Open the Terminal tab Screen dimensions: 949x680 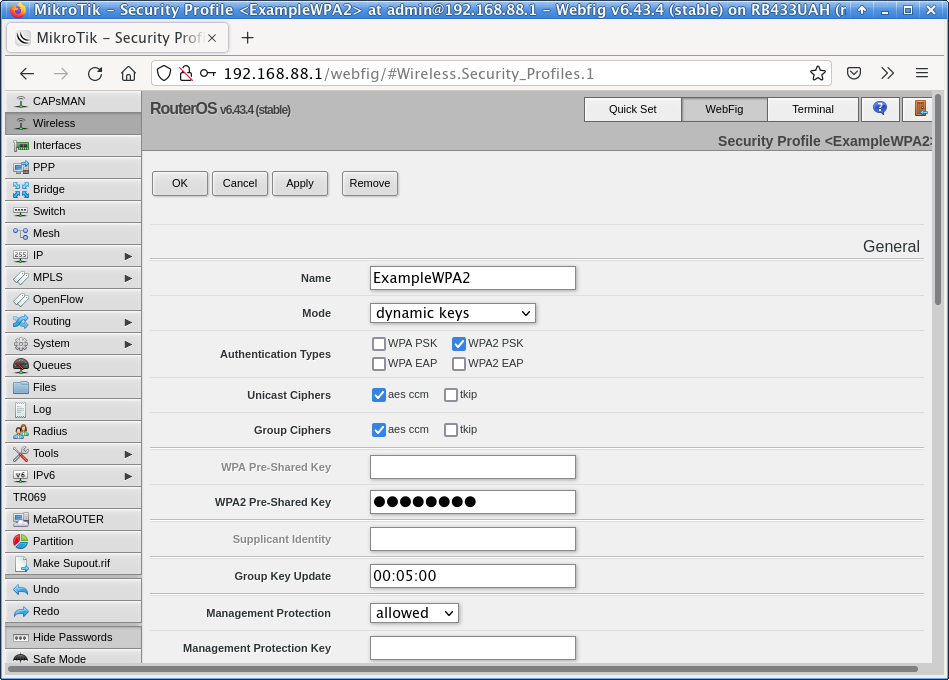point(812,109)
